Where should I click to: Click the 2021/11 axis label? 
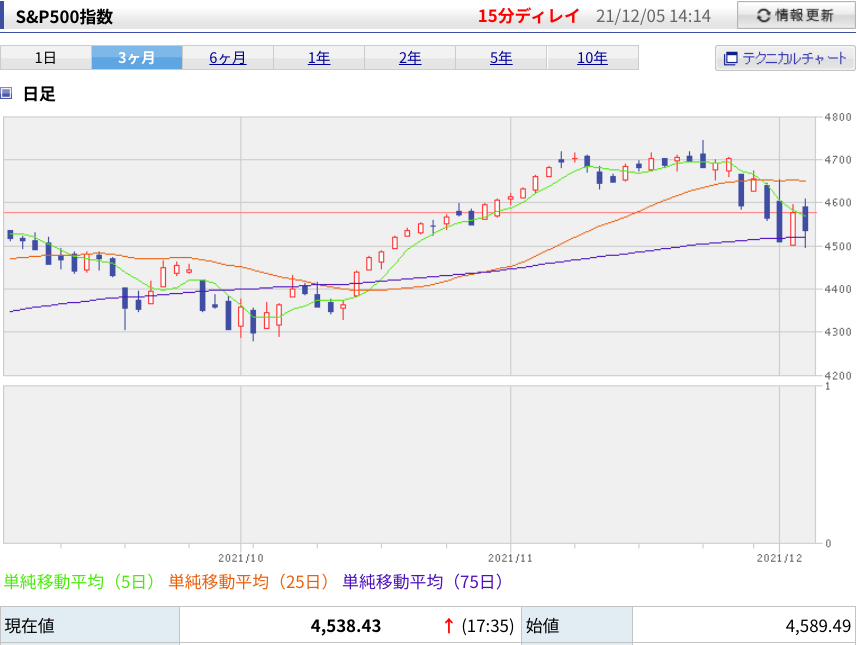pyautogui.click(x=510, y=558)
